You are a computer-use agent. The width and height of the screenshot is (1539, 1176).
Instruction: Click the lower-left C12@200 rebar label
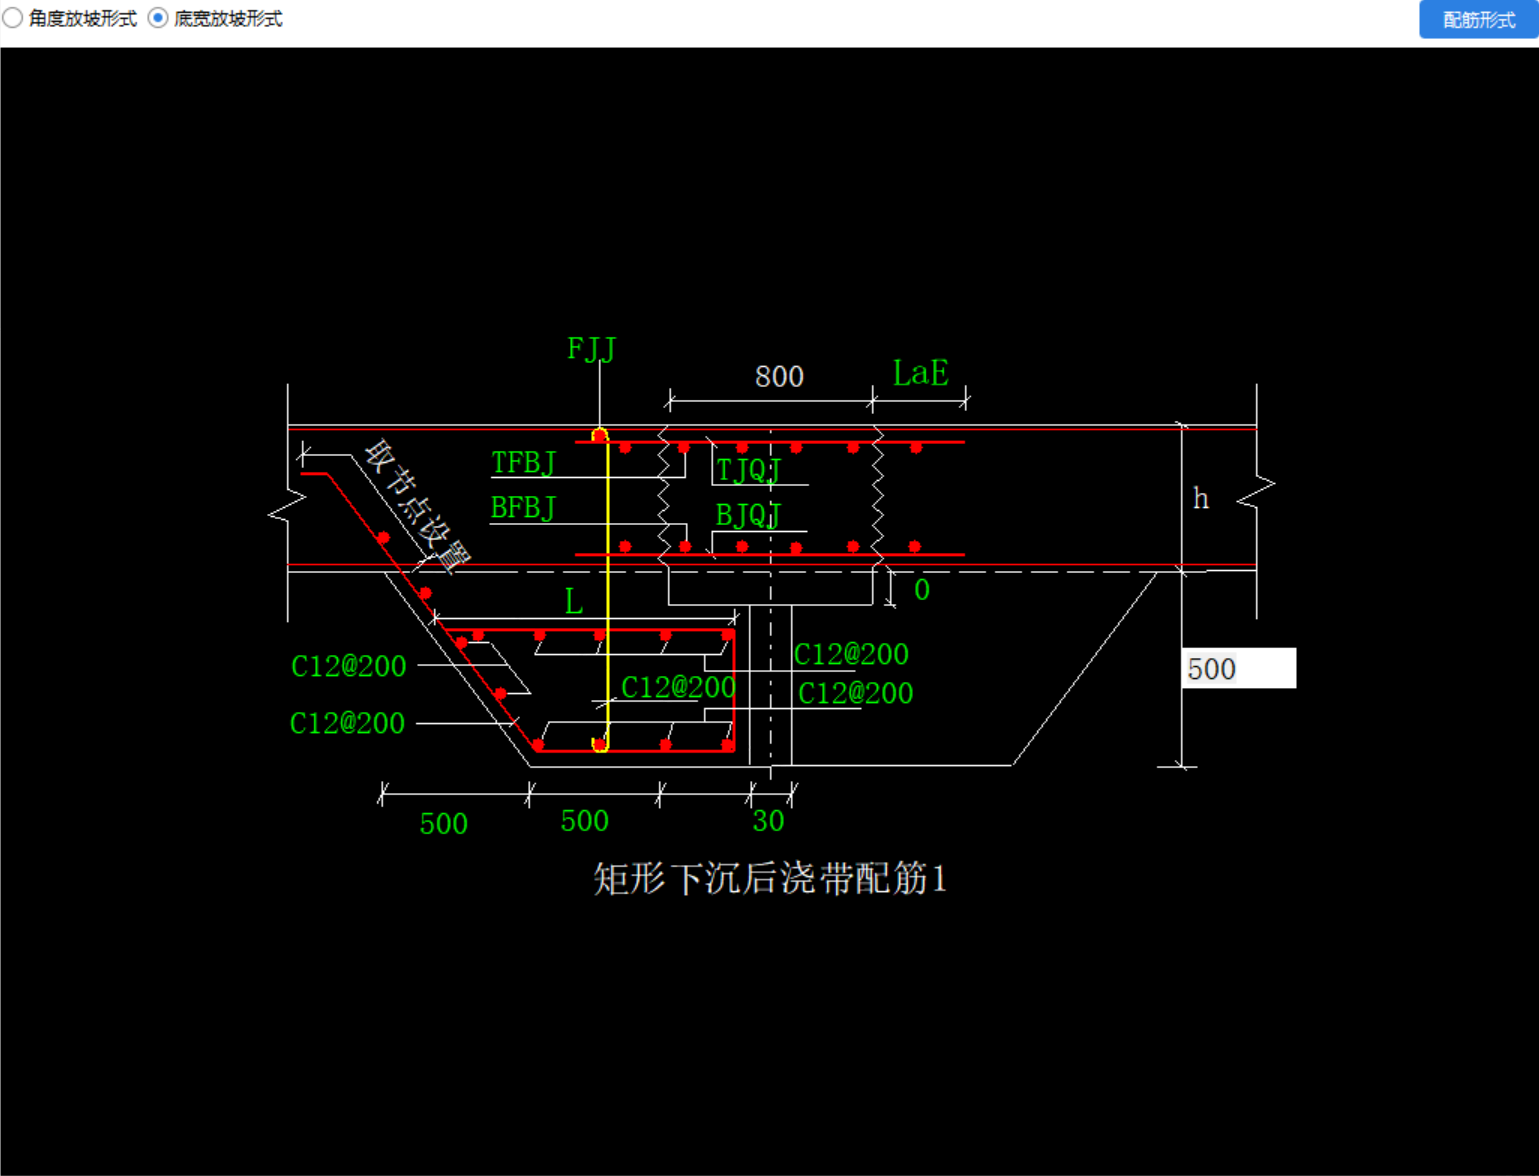[x=347, y=723]
